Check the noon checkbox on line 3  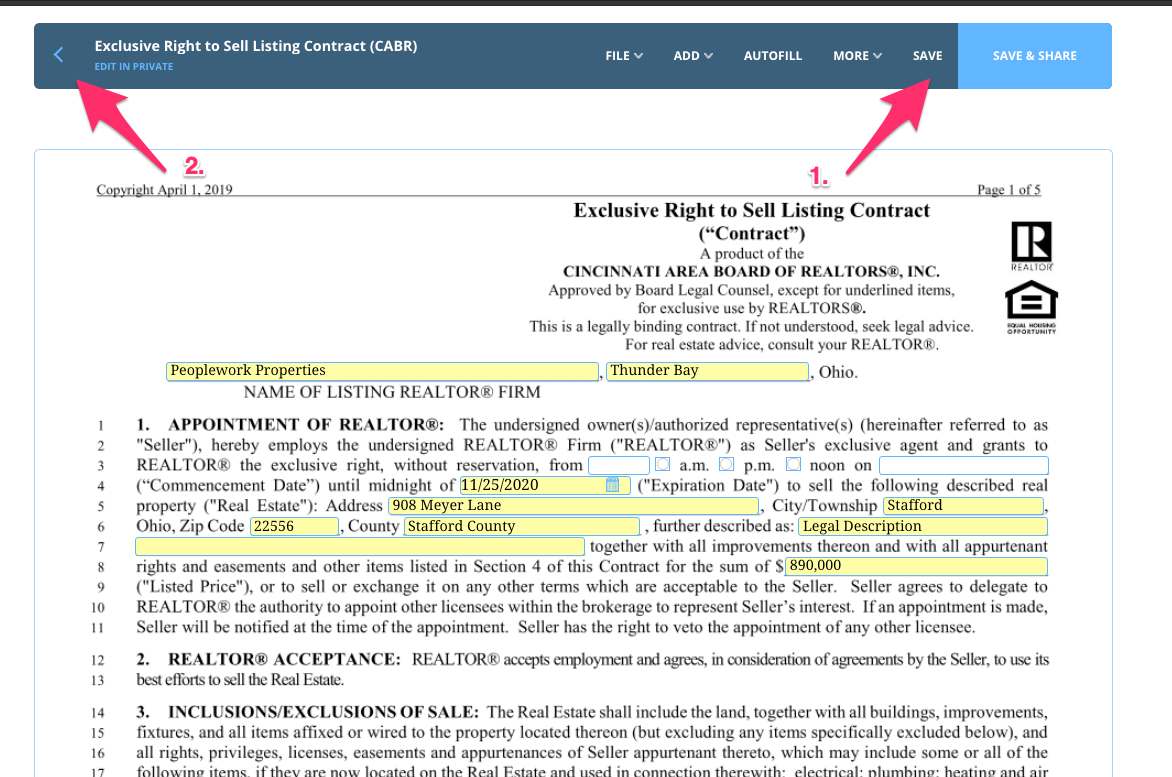(x=793, y=464)
